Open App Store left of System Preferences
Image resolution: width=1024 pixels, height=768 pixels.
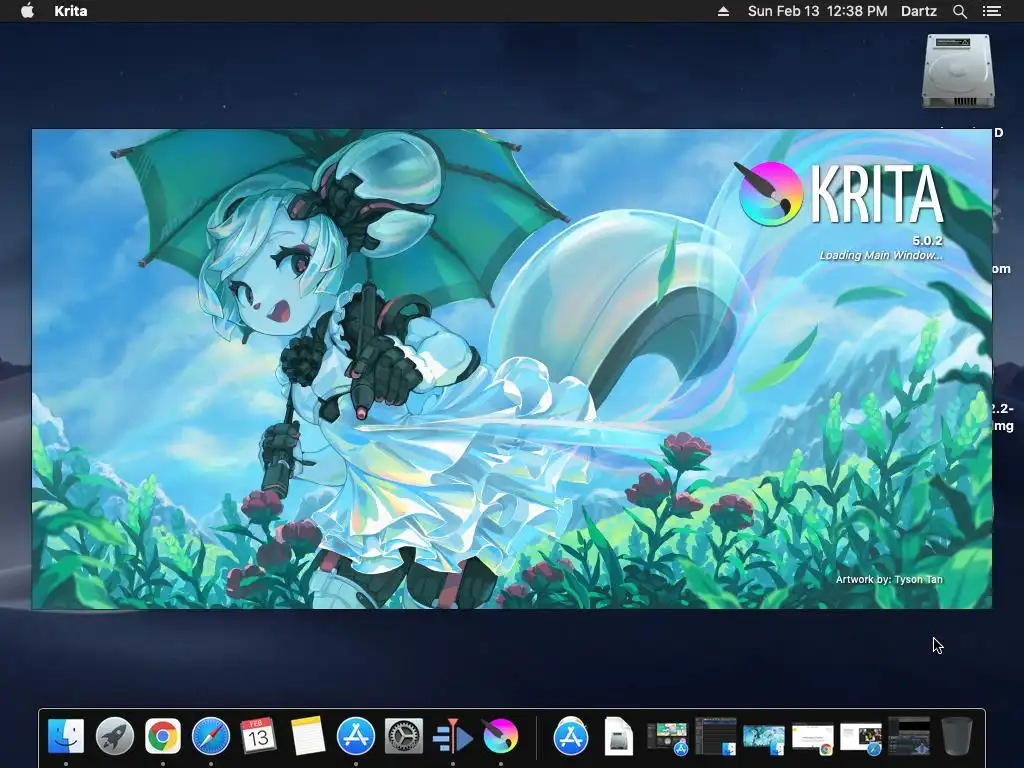355,736
